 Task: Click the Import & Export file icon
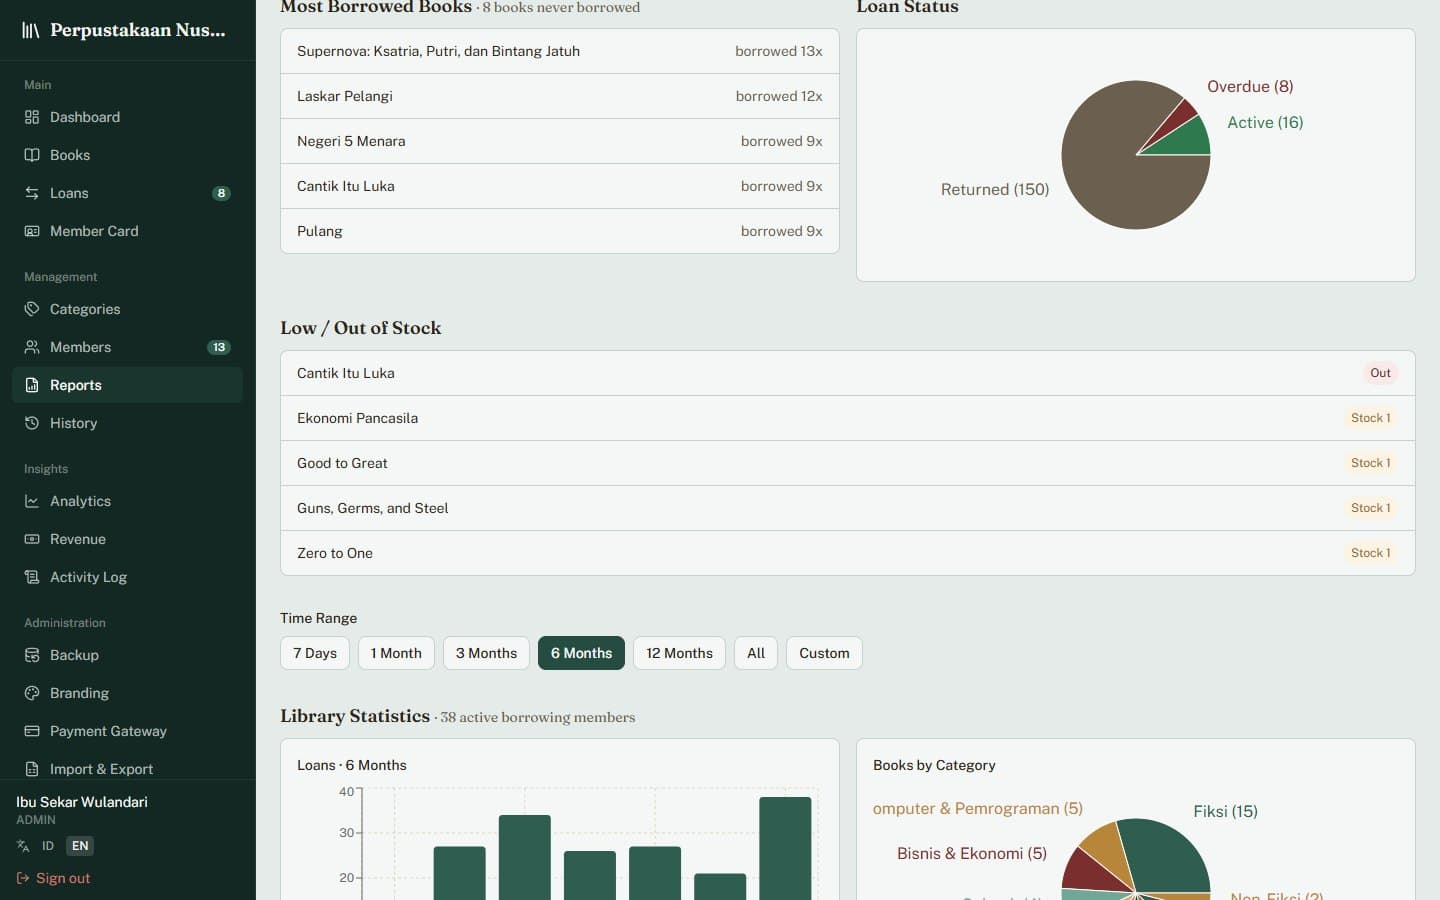[x=32, y=769]
